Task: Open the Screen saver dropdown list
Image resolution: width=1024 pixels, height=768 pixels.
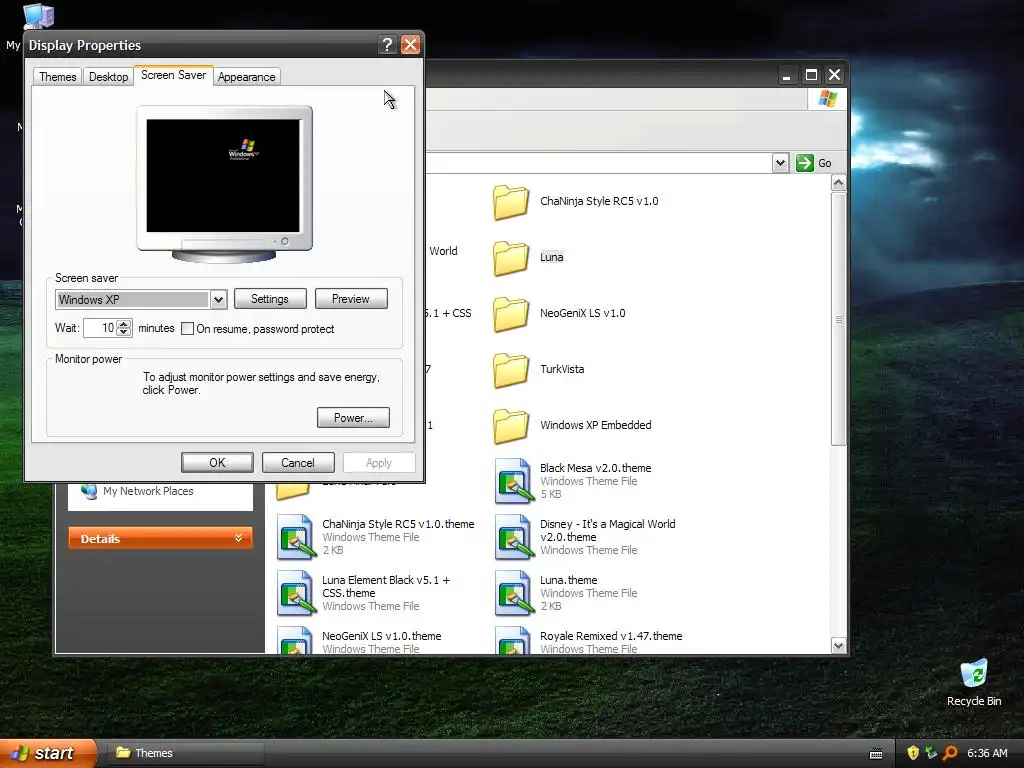Action: pyautogui.click(x=218, y=300)
